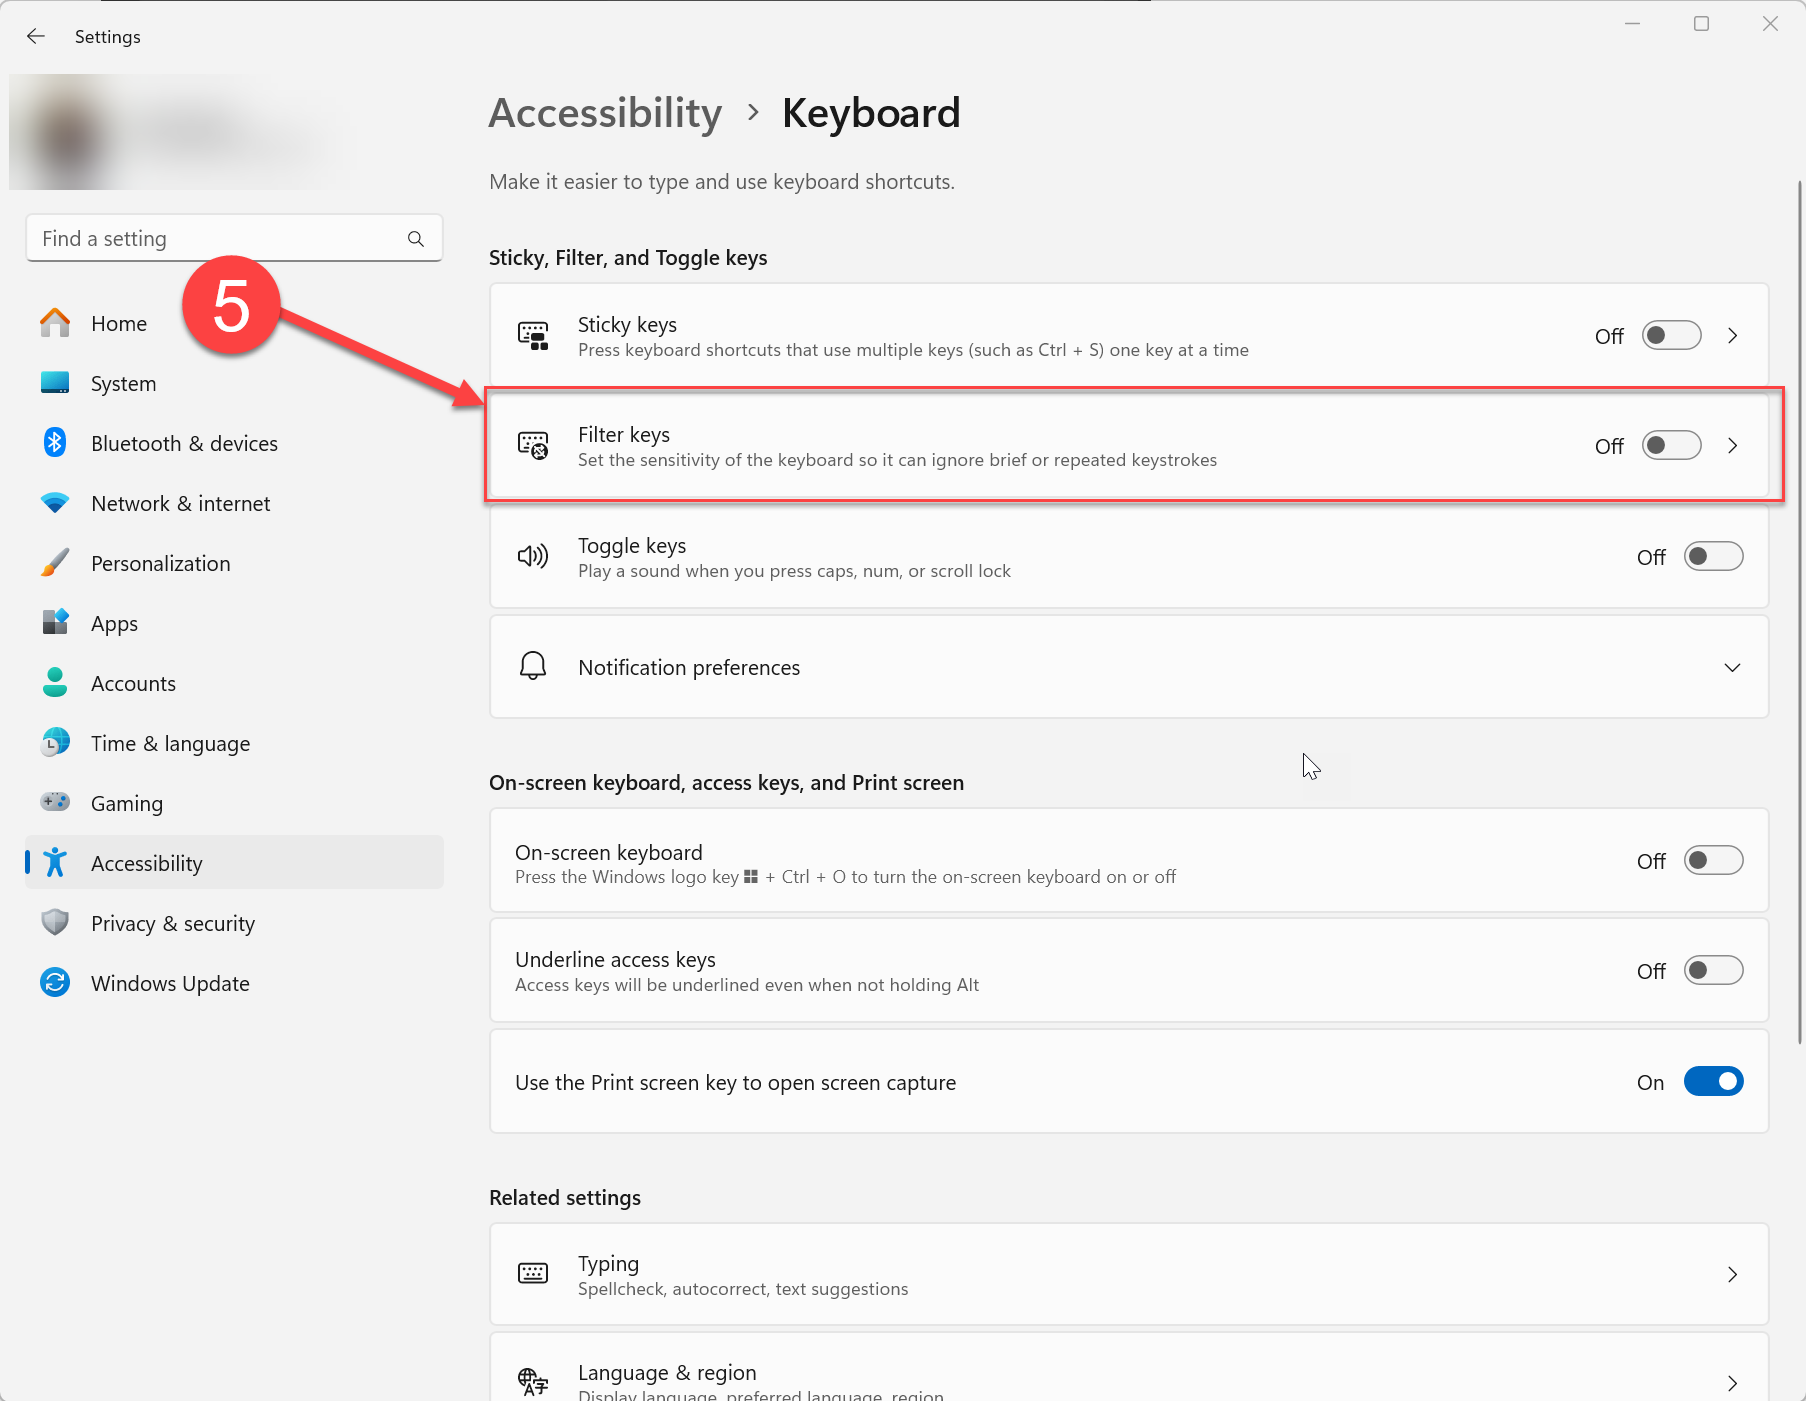Switch on the On-screen keyboard toggle
This screenshot has width=1806, height=1401.
[x=1713, y=861]
